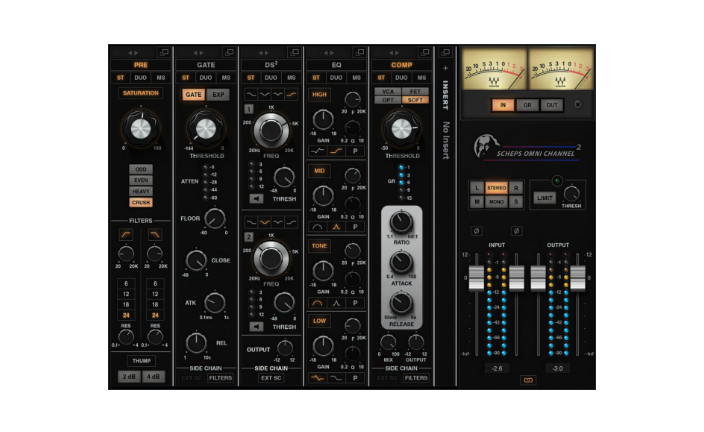The height and width of the screenshot is (432, 704).
Task: Toggle the SATURATION button in PRE
Action: click(x=141, y=93)
